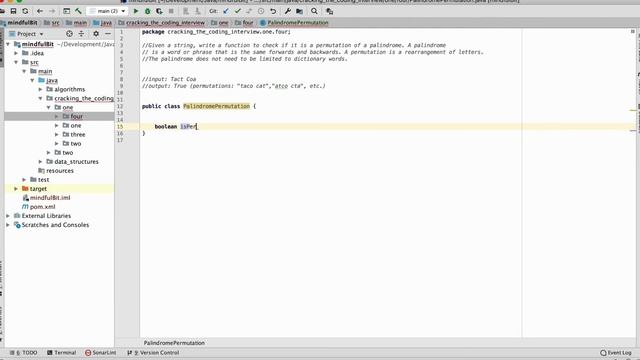Collapse the mindfulBit root node
Screen dimensions: 640x360
pos(8,44)
